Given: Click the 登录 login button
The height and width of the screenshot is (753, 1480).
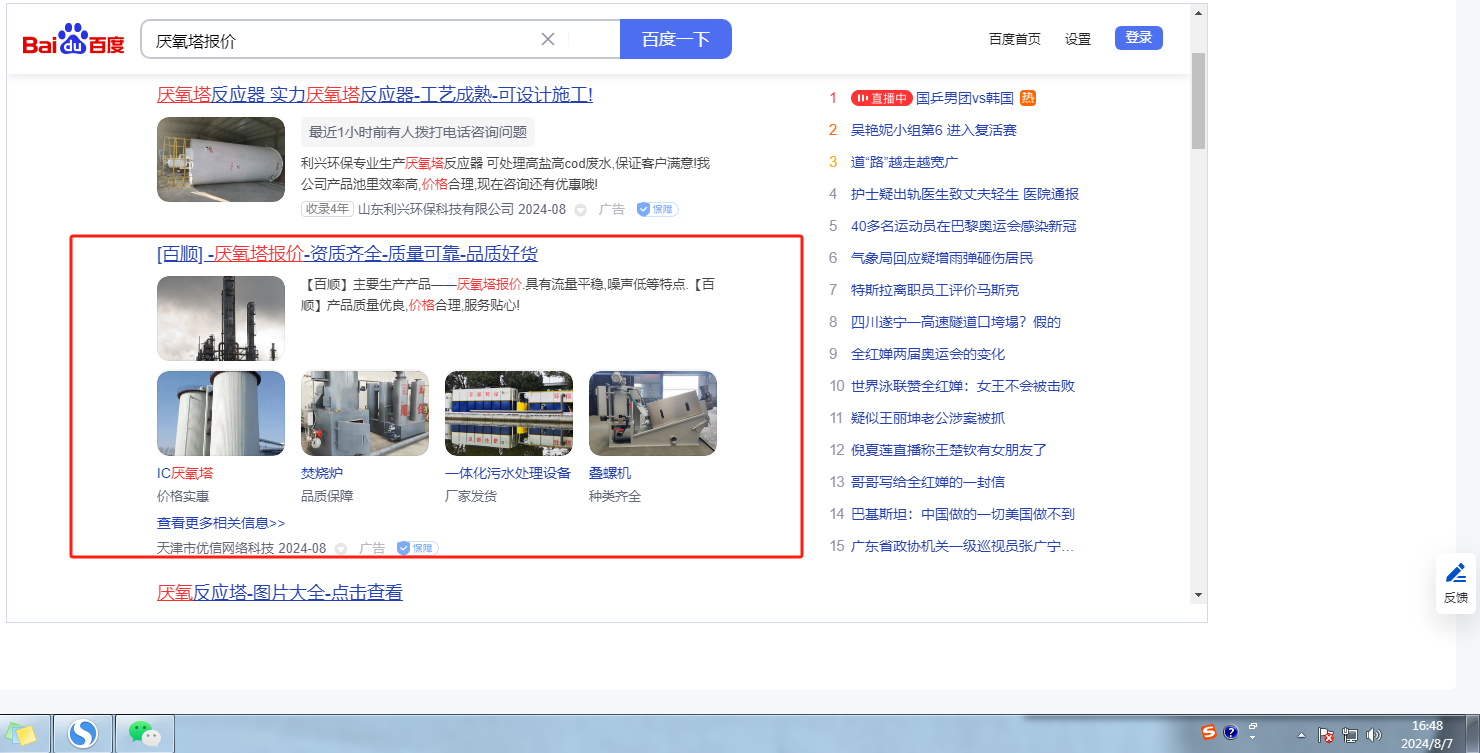Looking at the screenshot, I should tap(1139, 38).
